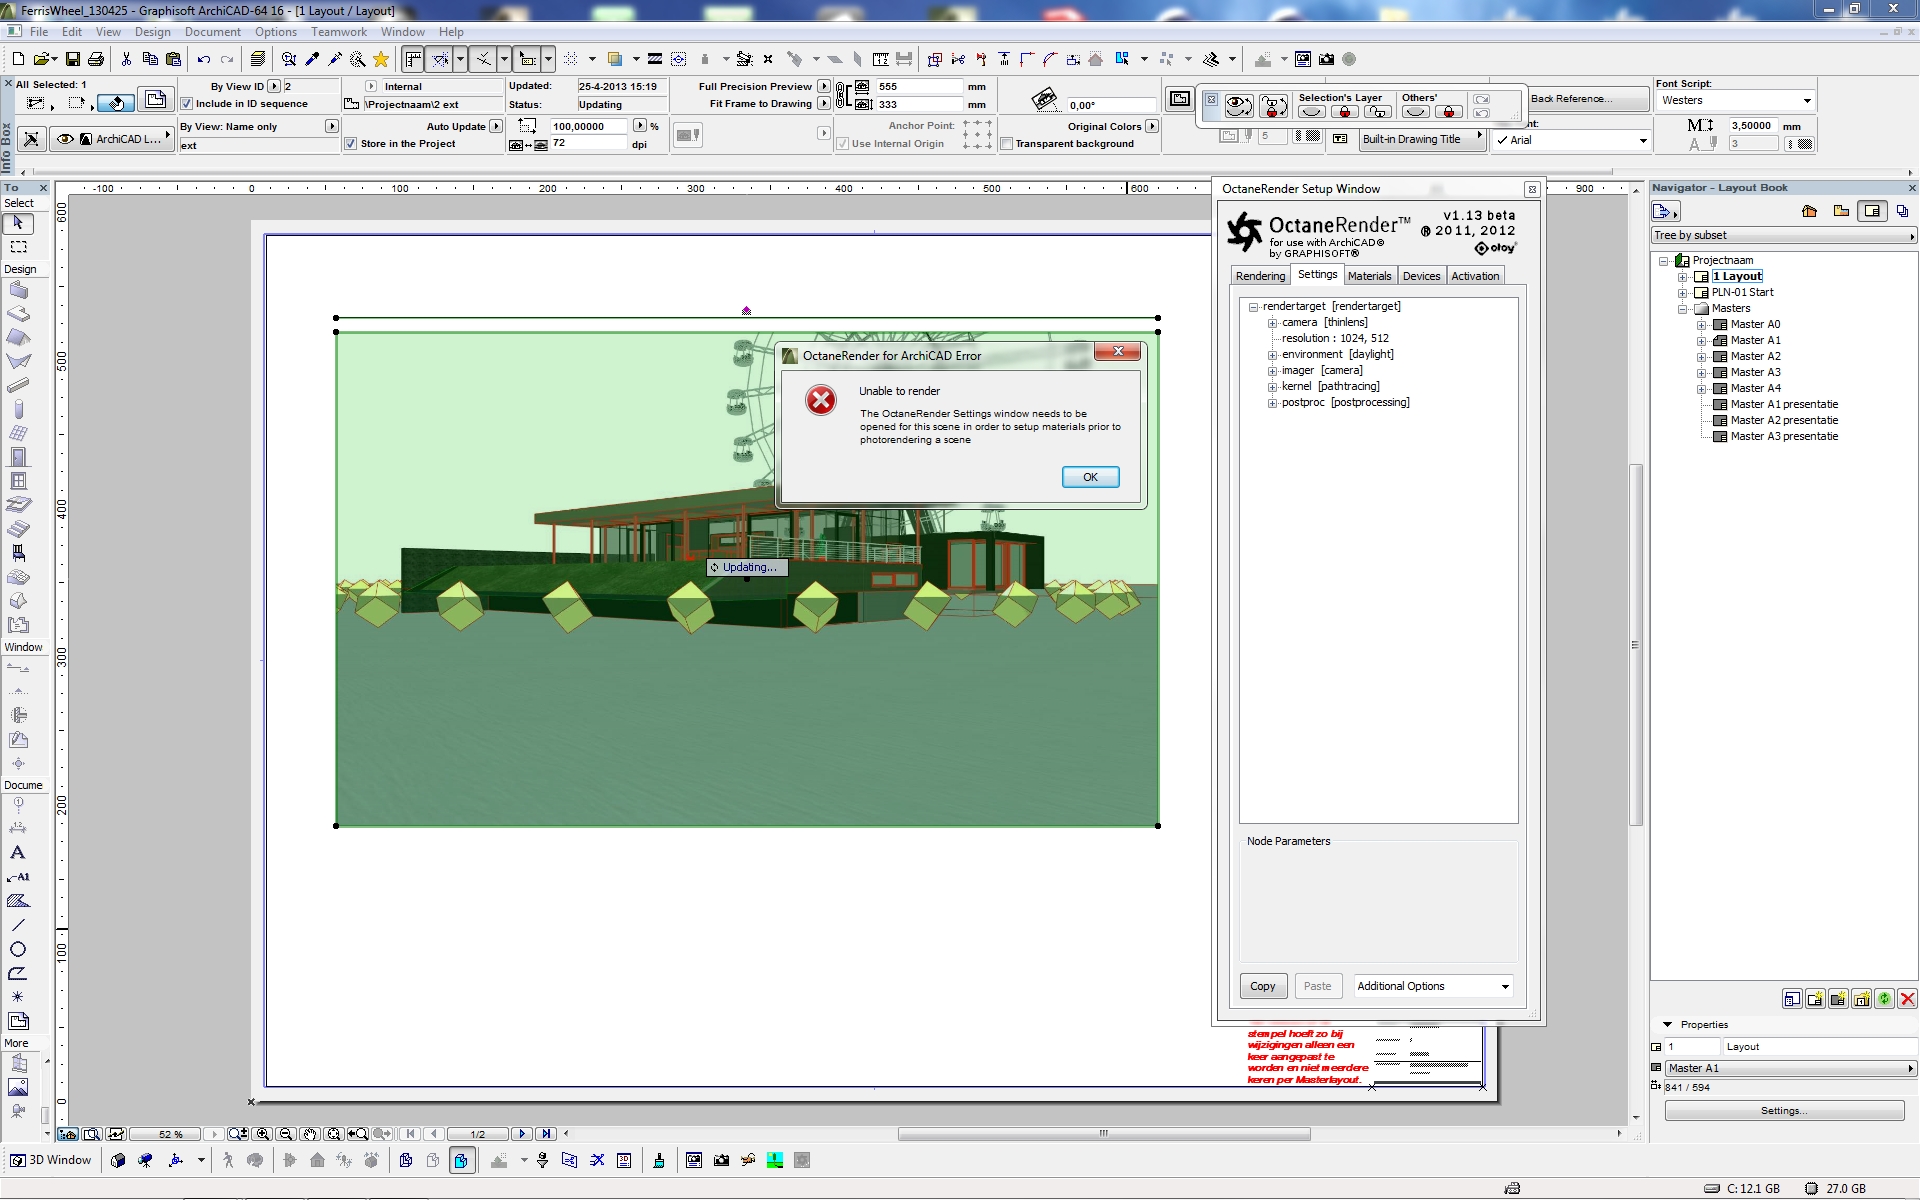Select the Arrow tool in toolbox

tap(18, 224)
